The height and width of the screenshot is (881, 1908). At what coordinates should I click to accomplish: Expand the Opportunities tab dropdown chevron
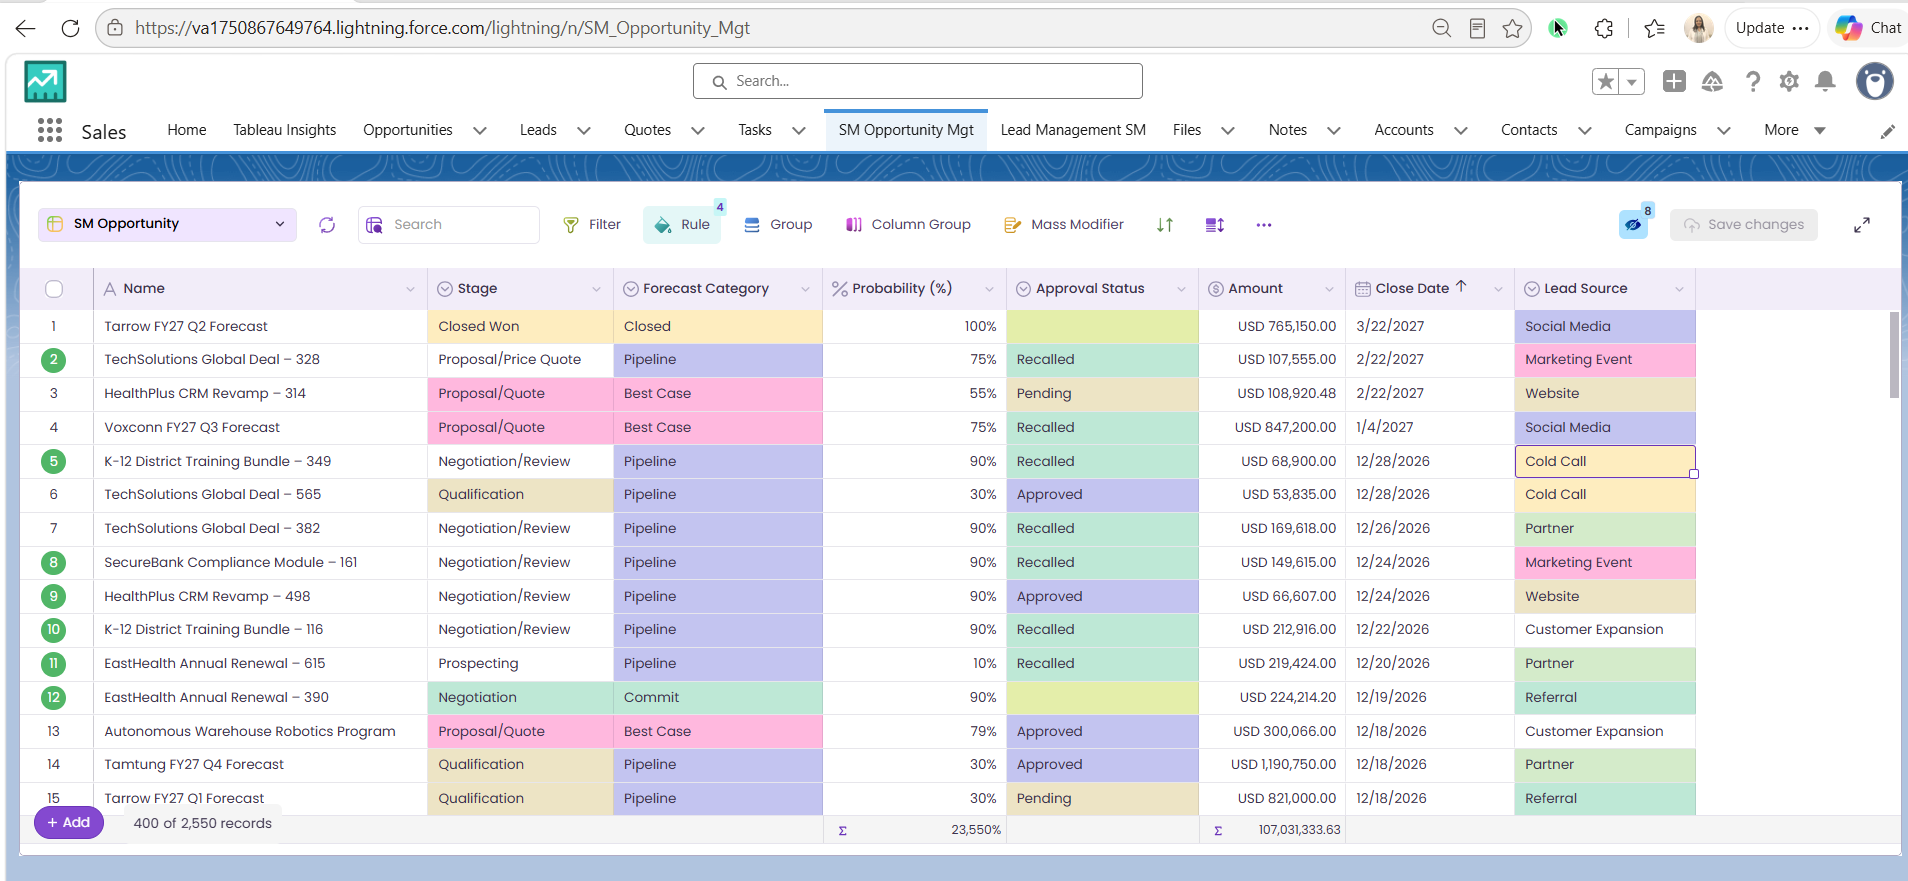[x=480, y=130]
